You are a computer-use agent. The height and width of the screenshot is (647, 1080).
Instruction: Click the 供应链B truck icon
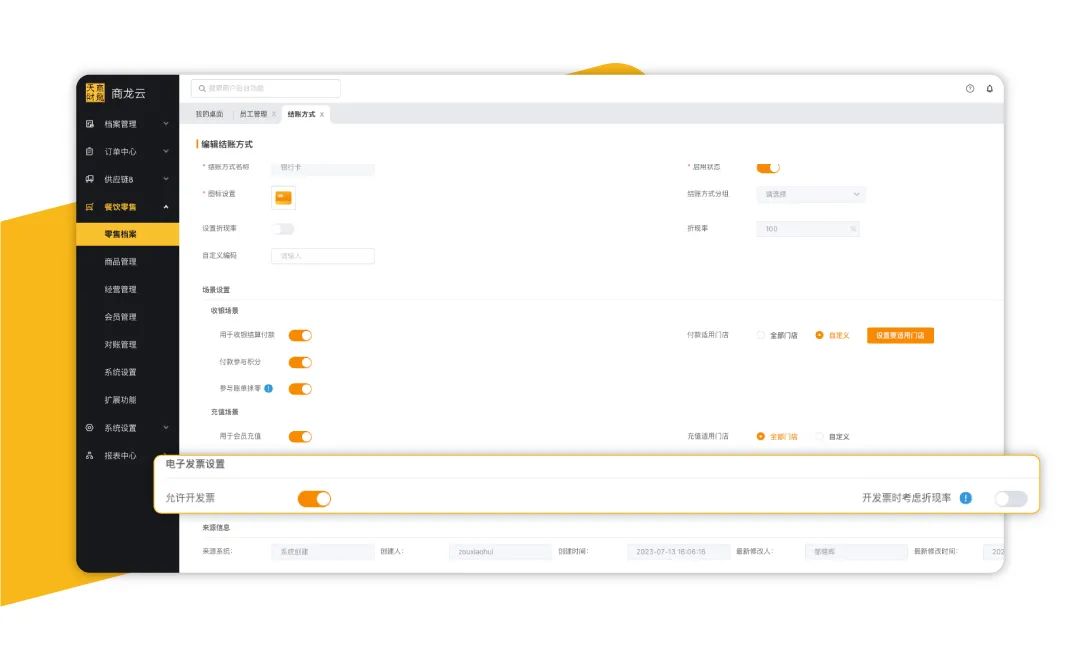[90, 179]
